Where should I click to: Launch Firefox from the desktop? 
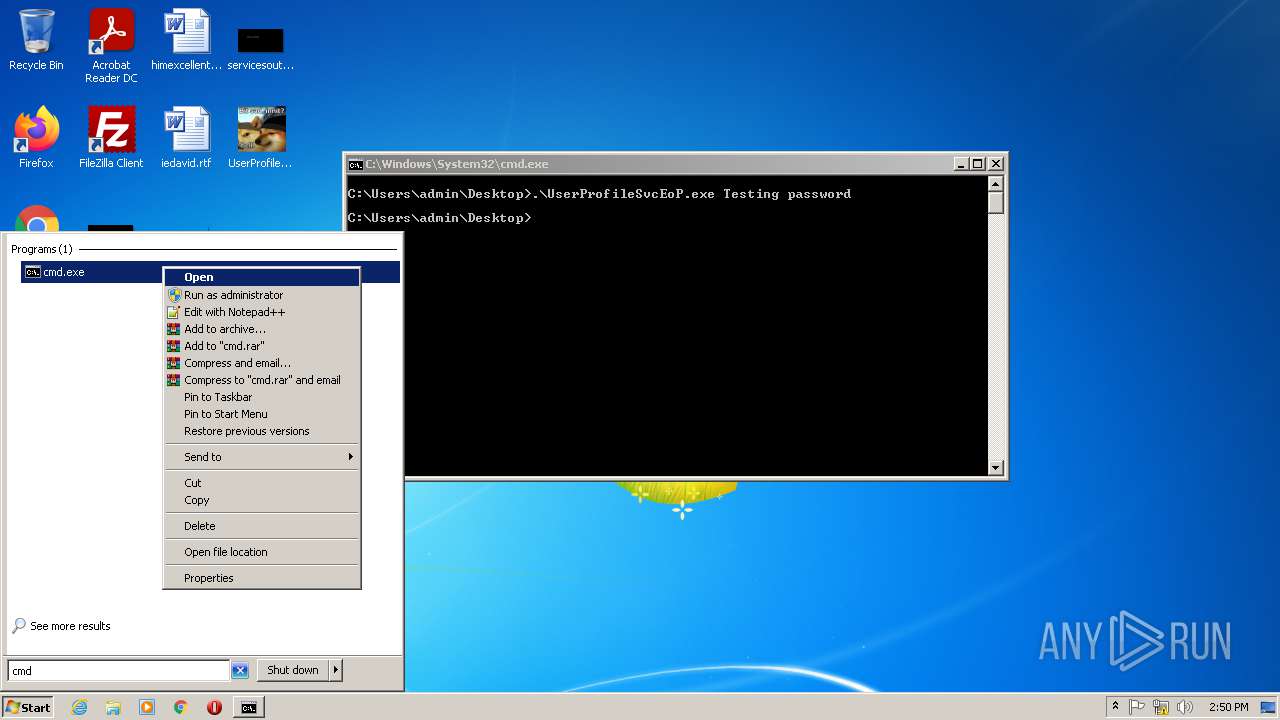[x=36, y=138]
